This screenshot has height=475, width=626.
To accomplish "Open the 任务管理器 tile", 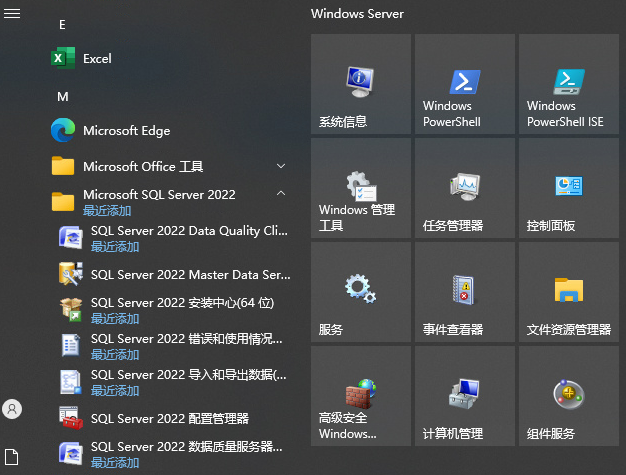I will (x=465, y=188).
